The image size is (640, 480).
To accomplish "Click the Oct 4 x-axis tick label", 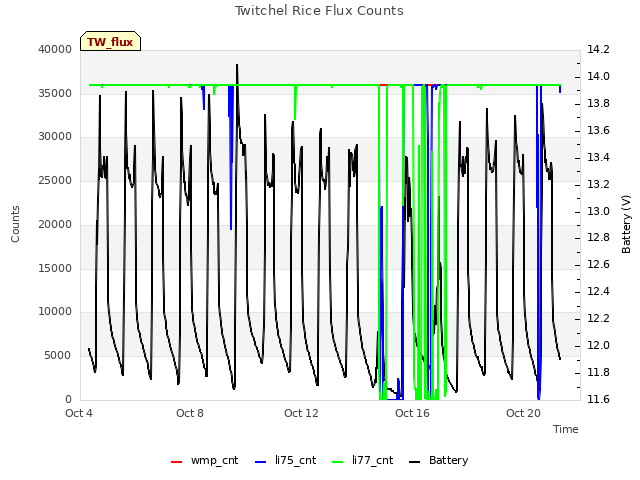I will (79, 413).
